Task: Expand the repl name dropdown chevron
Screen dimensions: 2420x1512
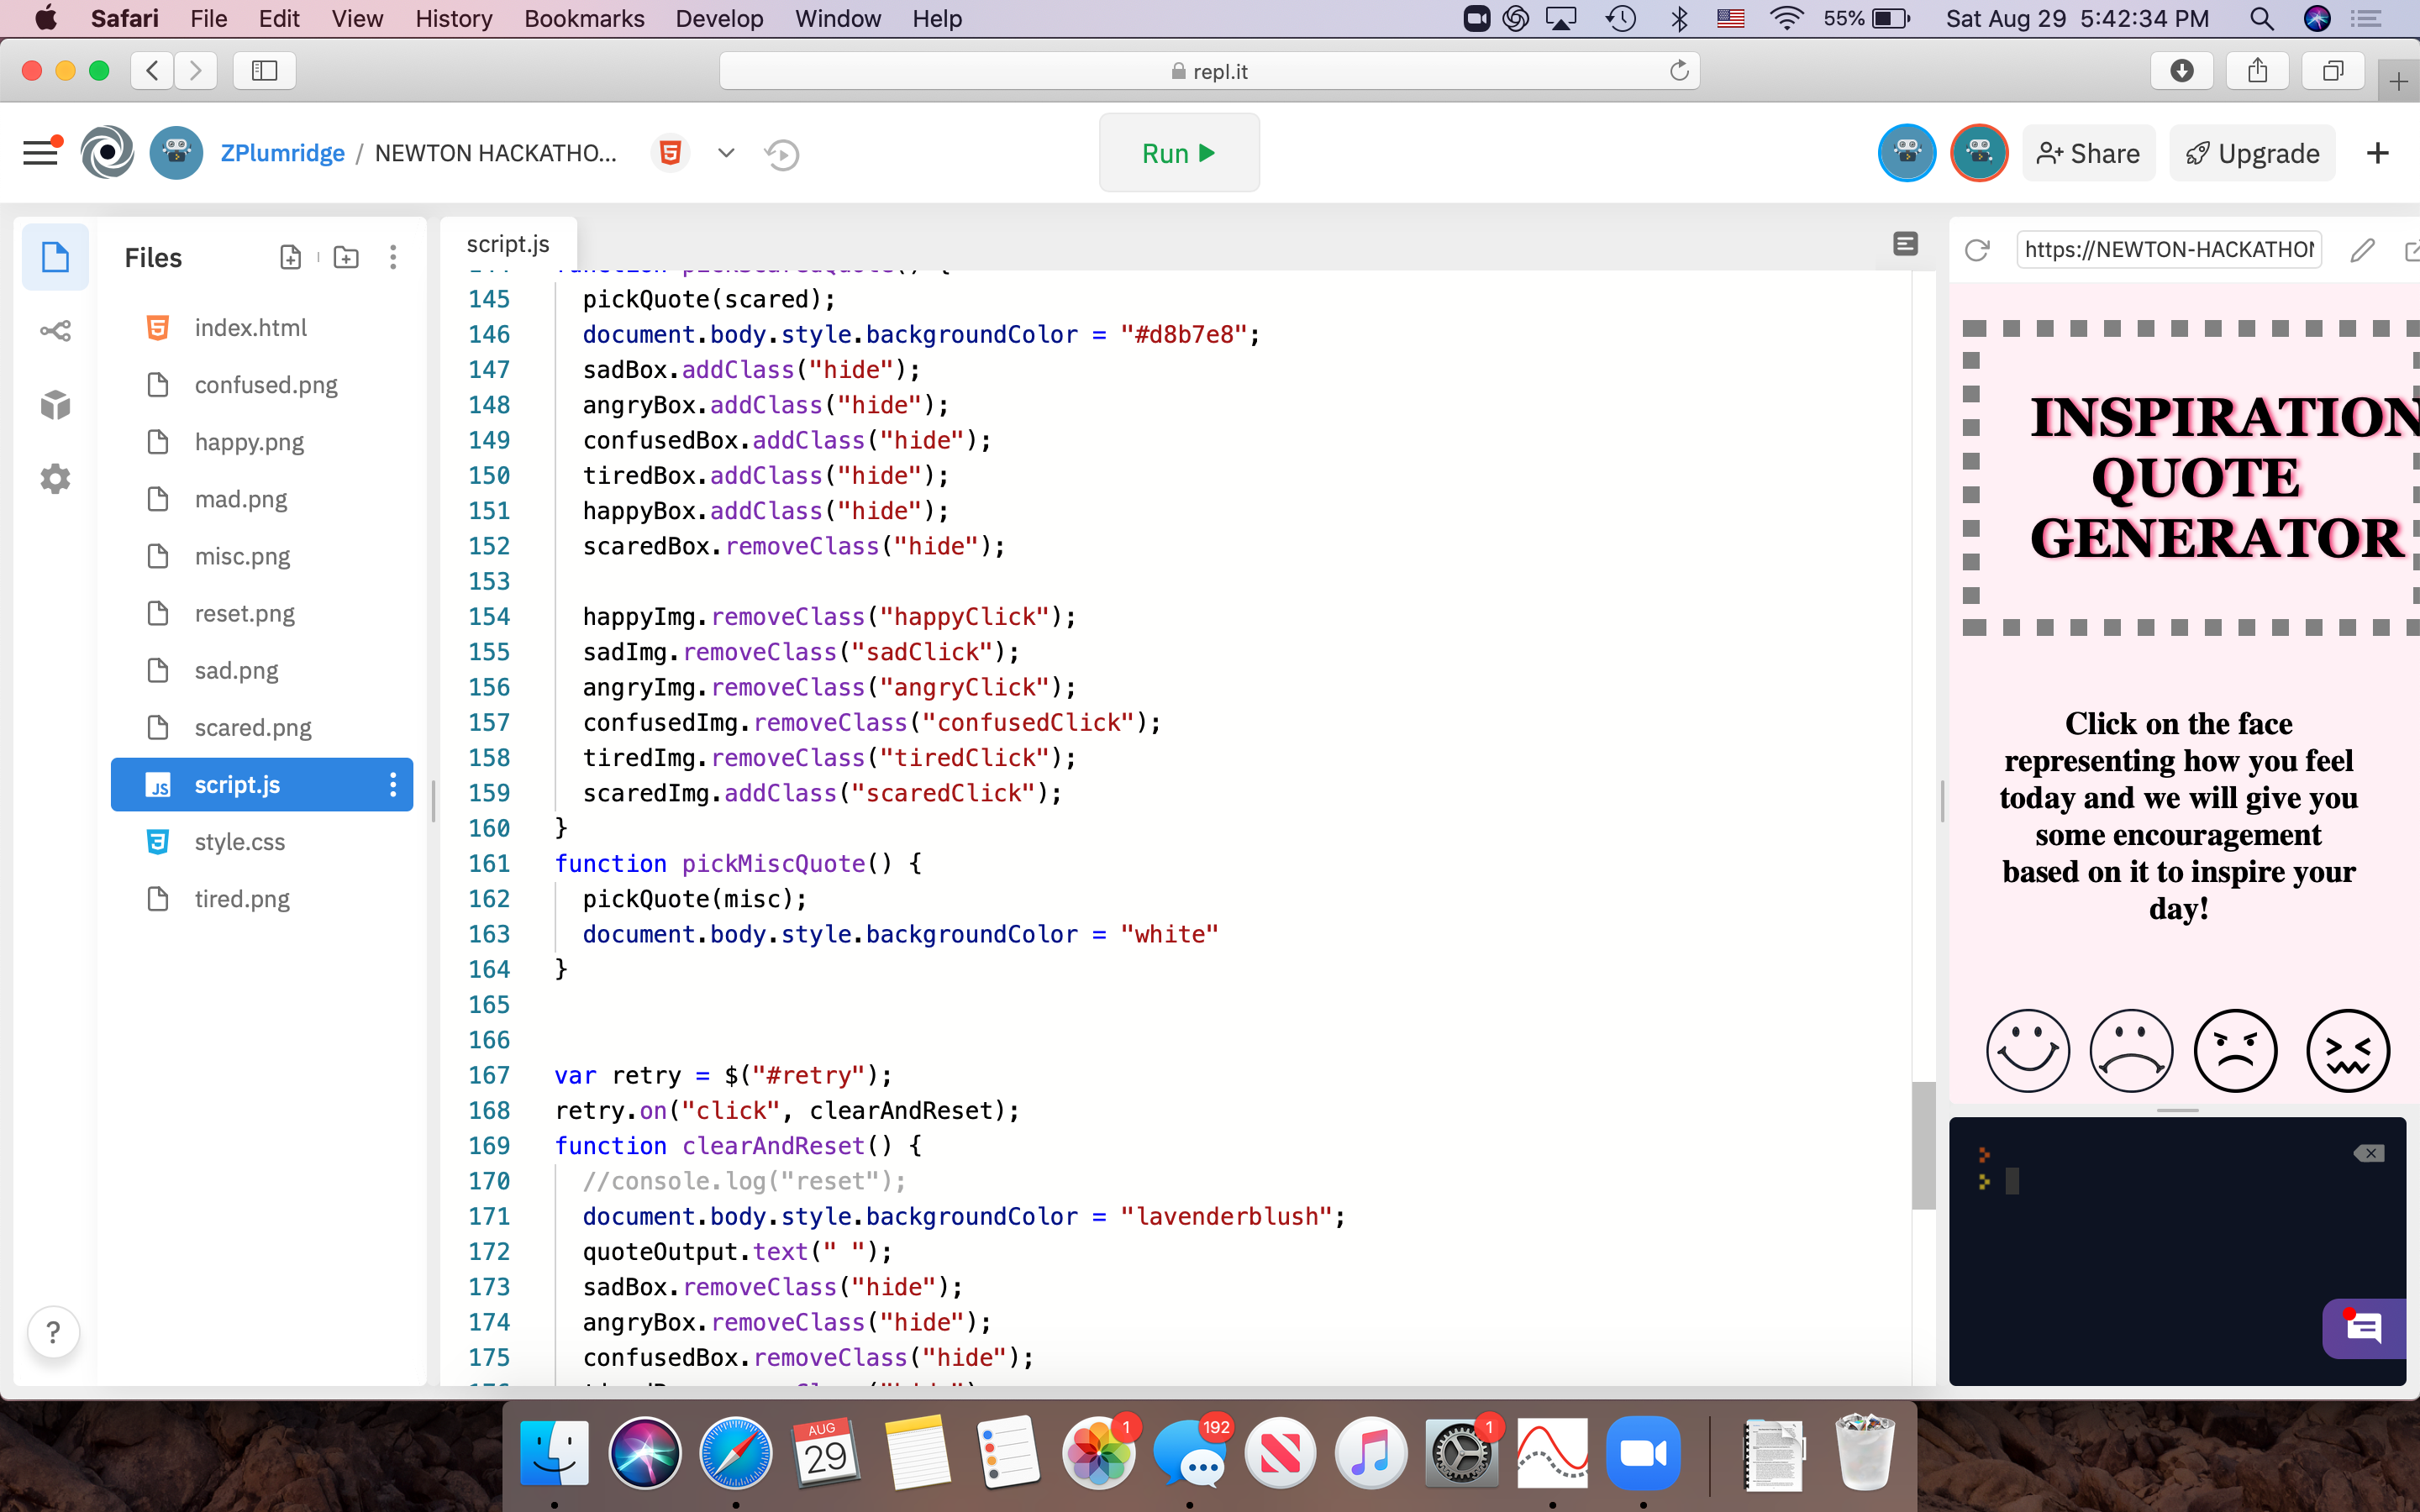Action: 726,154
